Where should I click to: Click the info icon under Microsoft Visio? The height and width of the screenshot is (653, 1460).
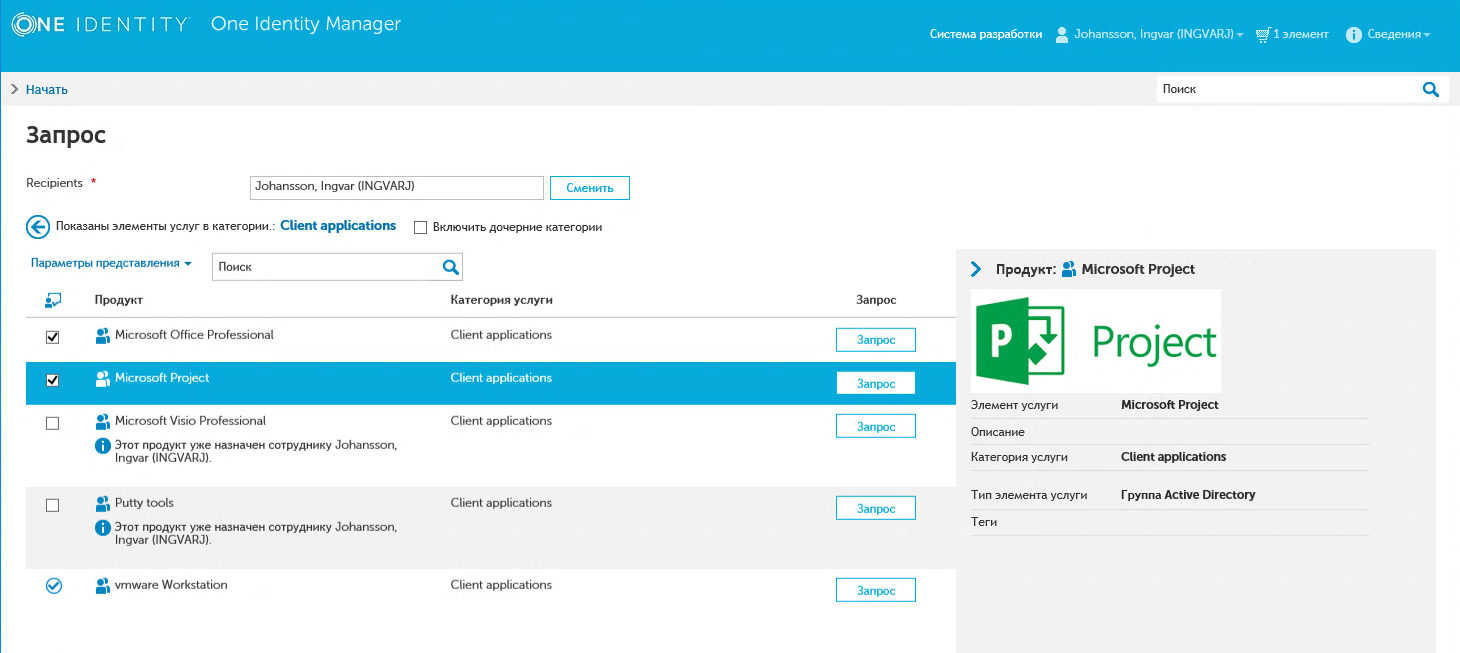[102, 446]
